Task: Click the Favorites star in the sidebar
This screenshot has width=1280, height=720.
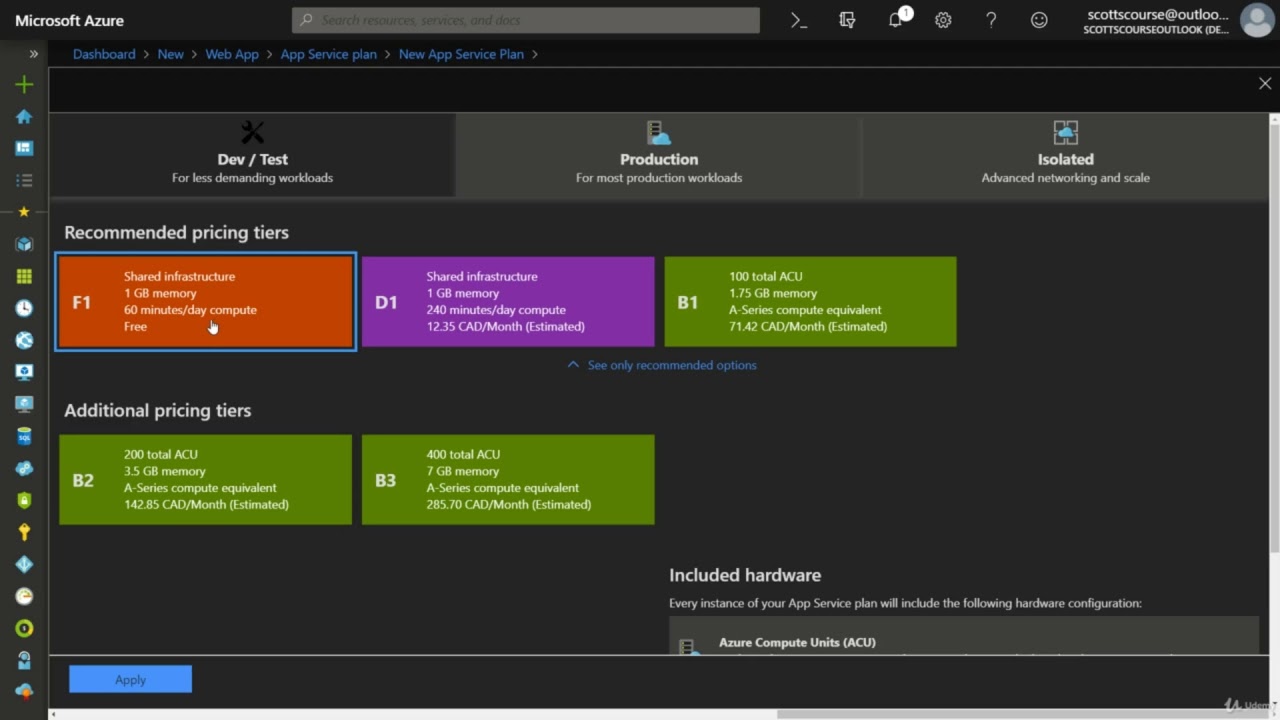Action: (x=24, y=212)
